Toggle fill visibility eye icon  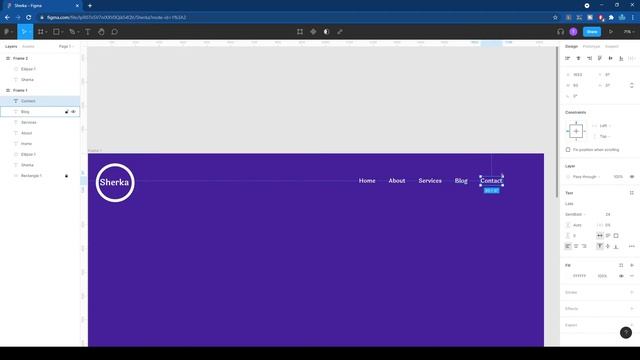pyautogui.click(x=621, y=276)
